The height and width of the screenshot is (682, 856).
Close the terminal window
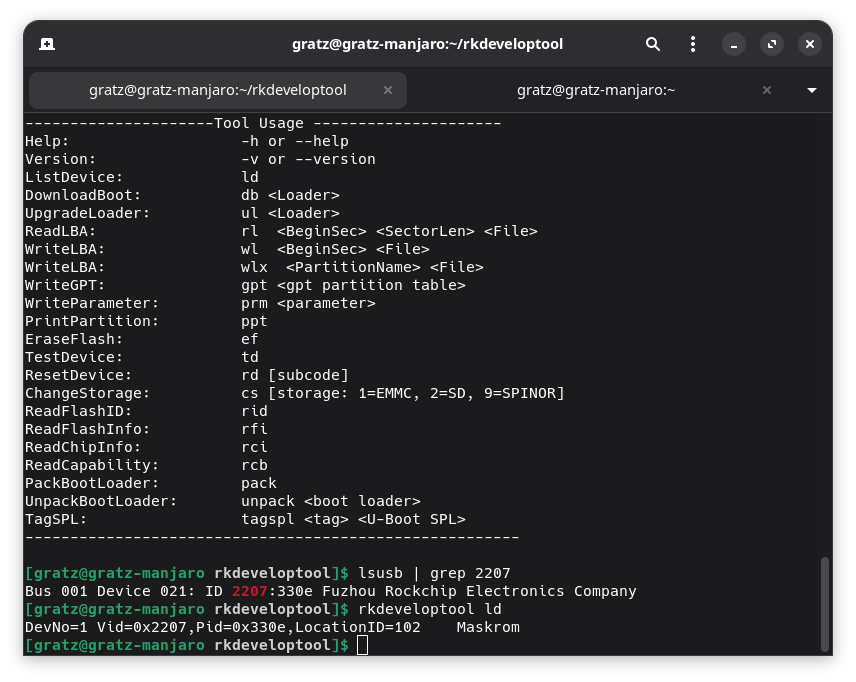pos(810,44)
